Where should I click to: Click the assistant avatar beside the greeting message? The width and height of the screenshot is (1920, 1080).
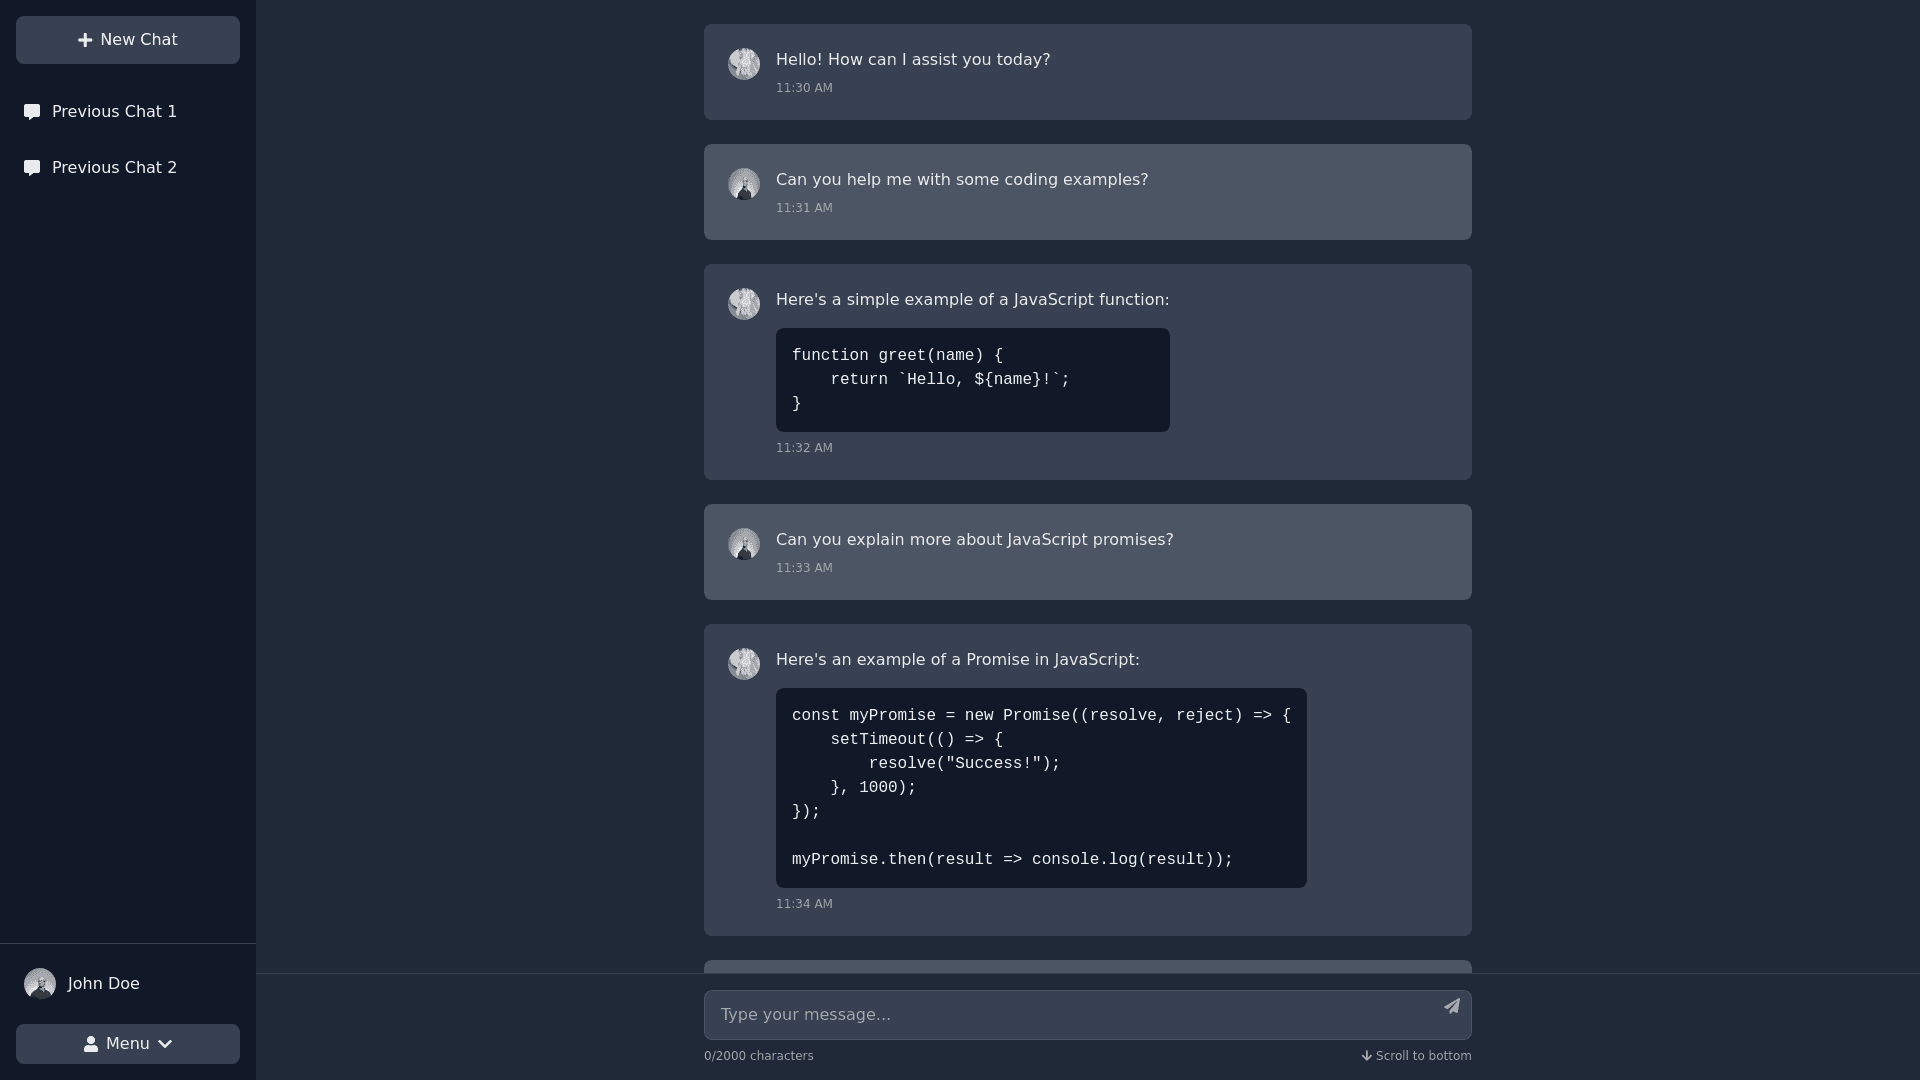pyautogui.click(x=744, y=64)
